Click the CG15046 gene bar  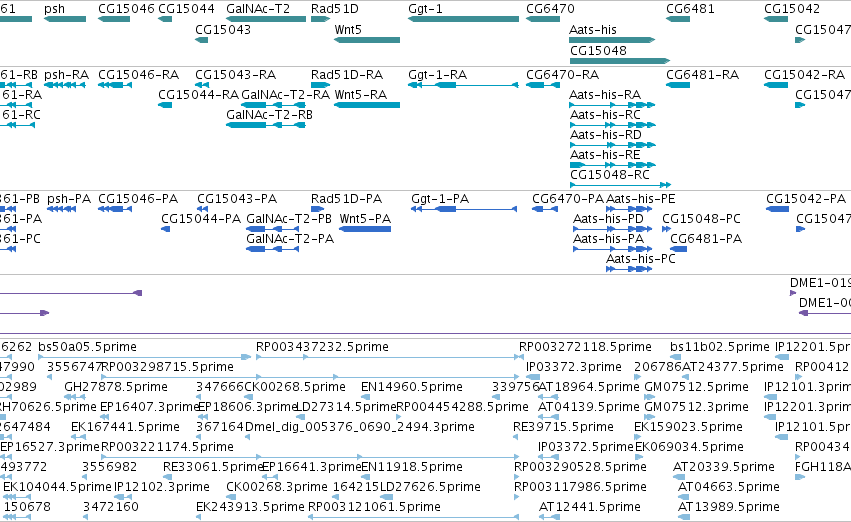114,19
